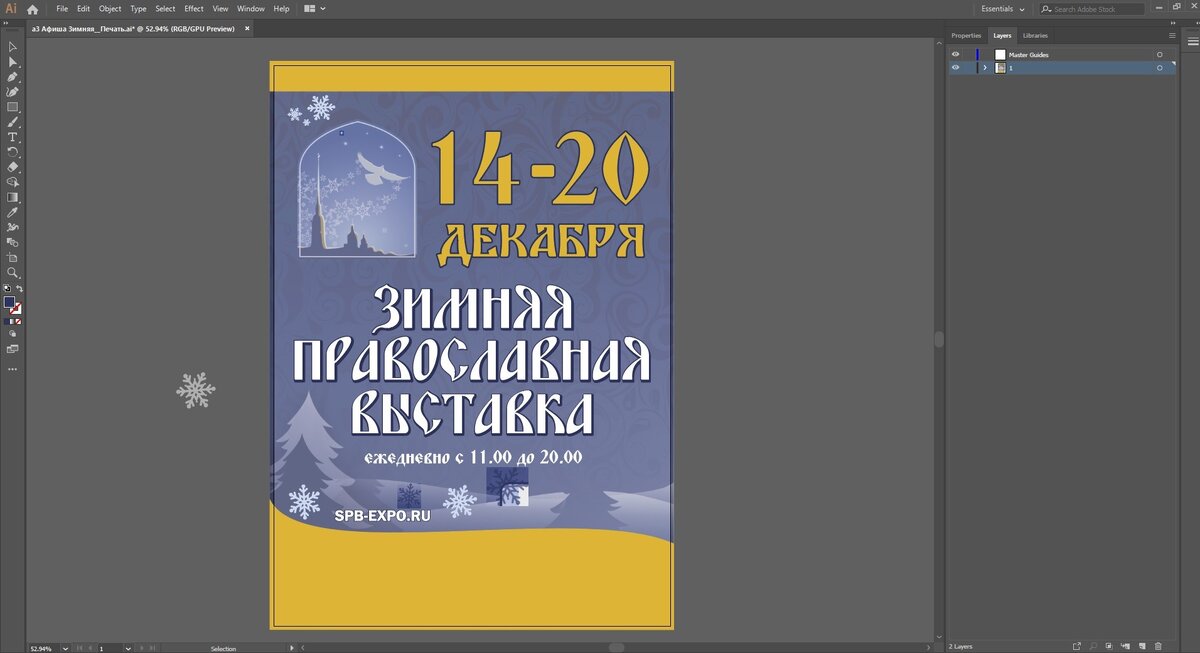The image size is (1200, 653).
Task: Activate the Eraser tool
Action: (x=13, y=167)
